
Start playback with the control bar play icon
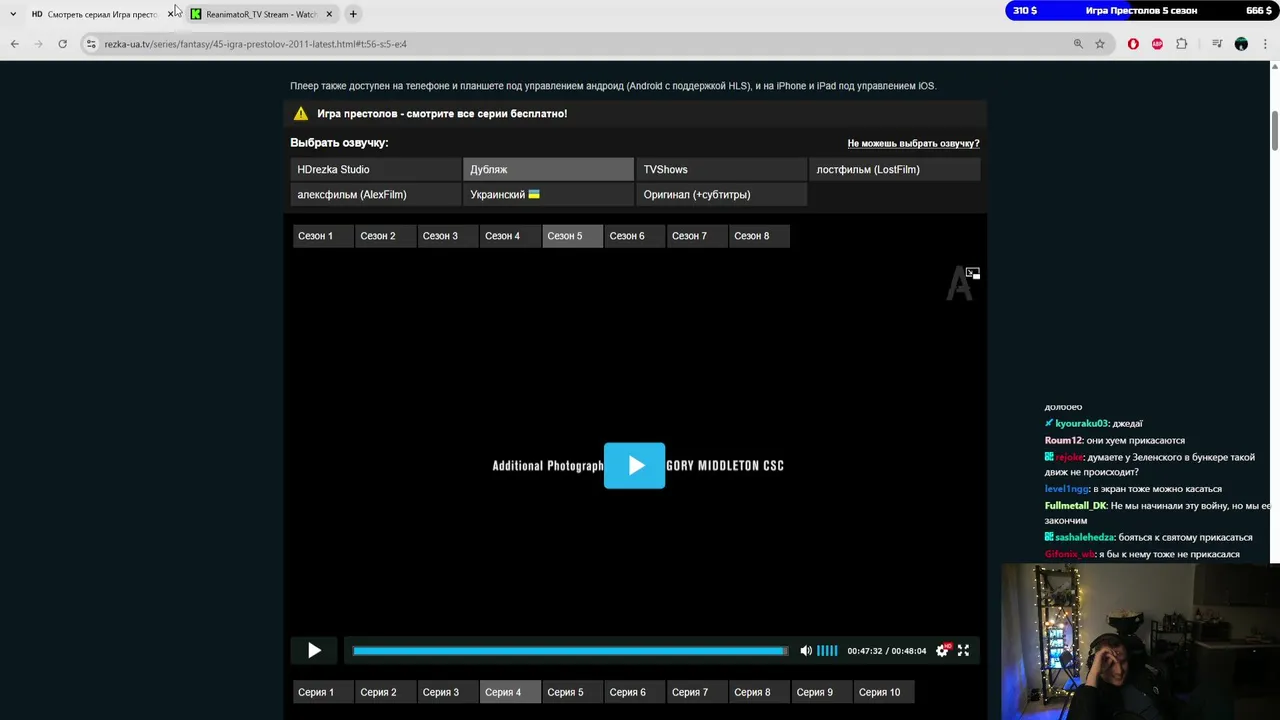click(314, 651)
